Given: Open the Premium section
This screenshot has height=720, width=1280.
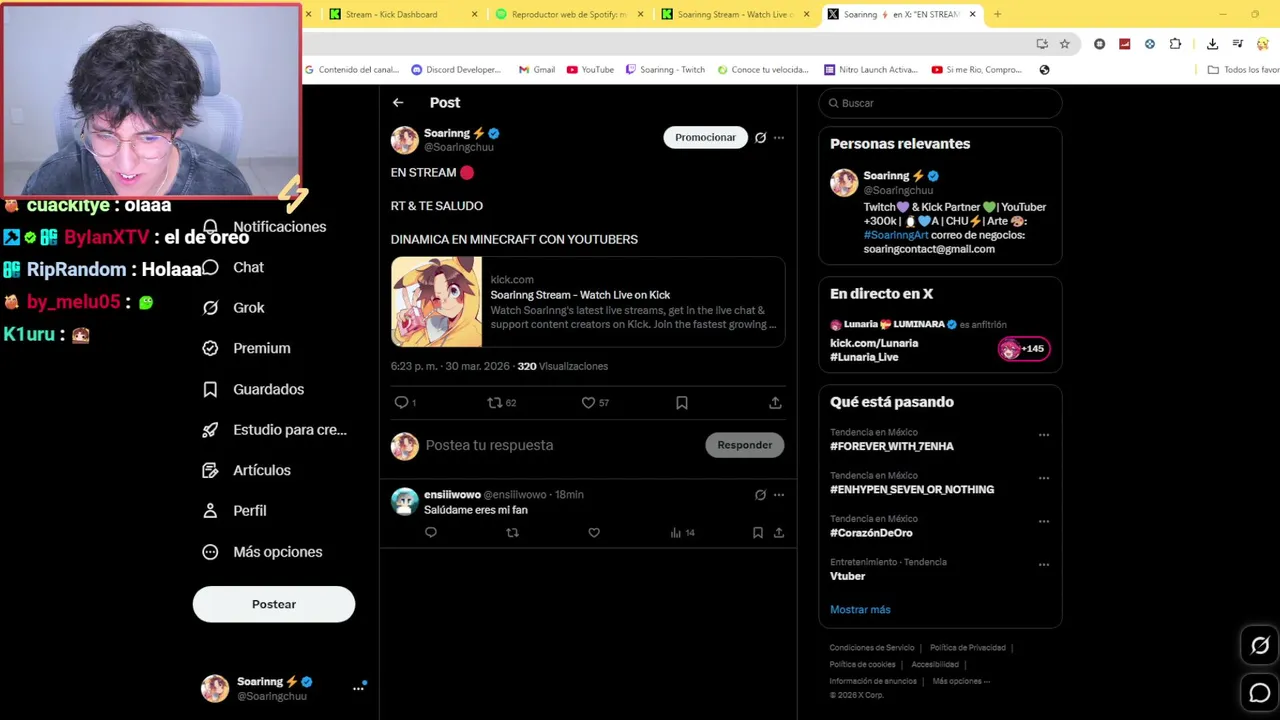Looking at the screenshot, I should click(246, 348).
